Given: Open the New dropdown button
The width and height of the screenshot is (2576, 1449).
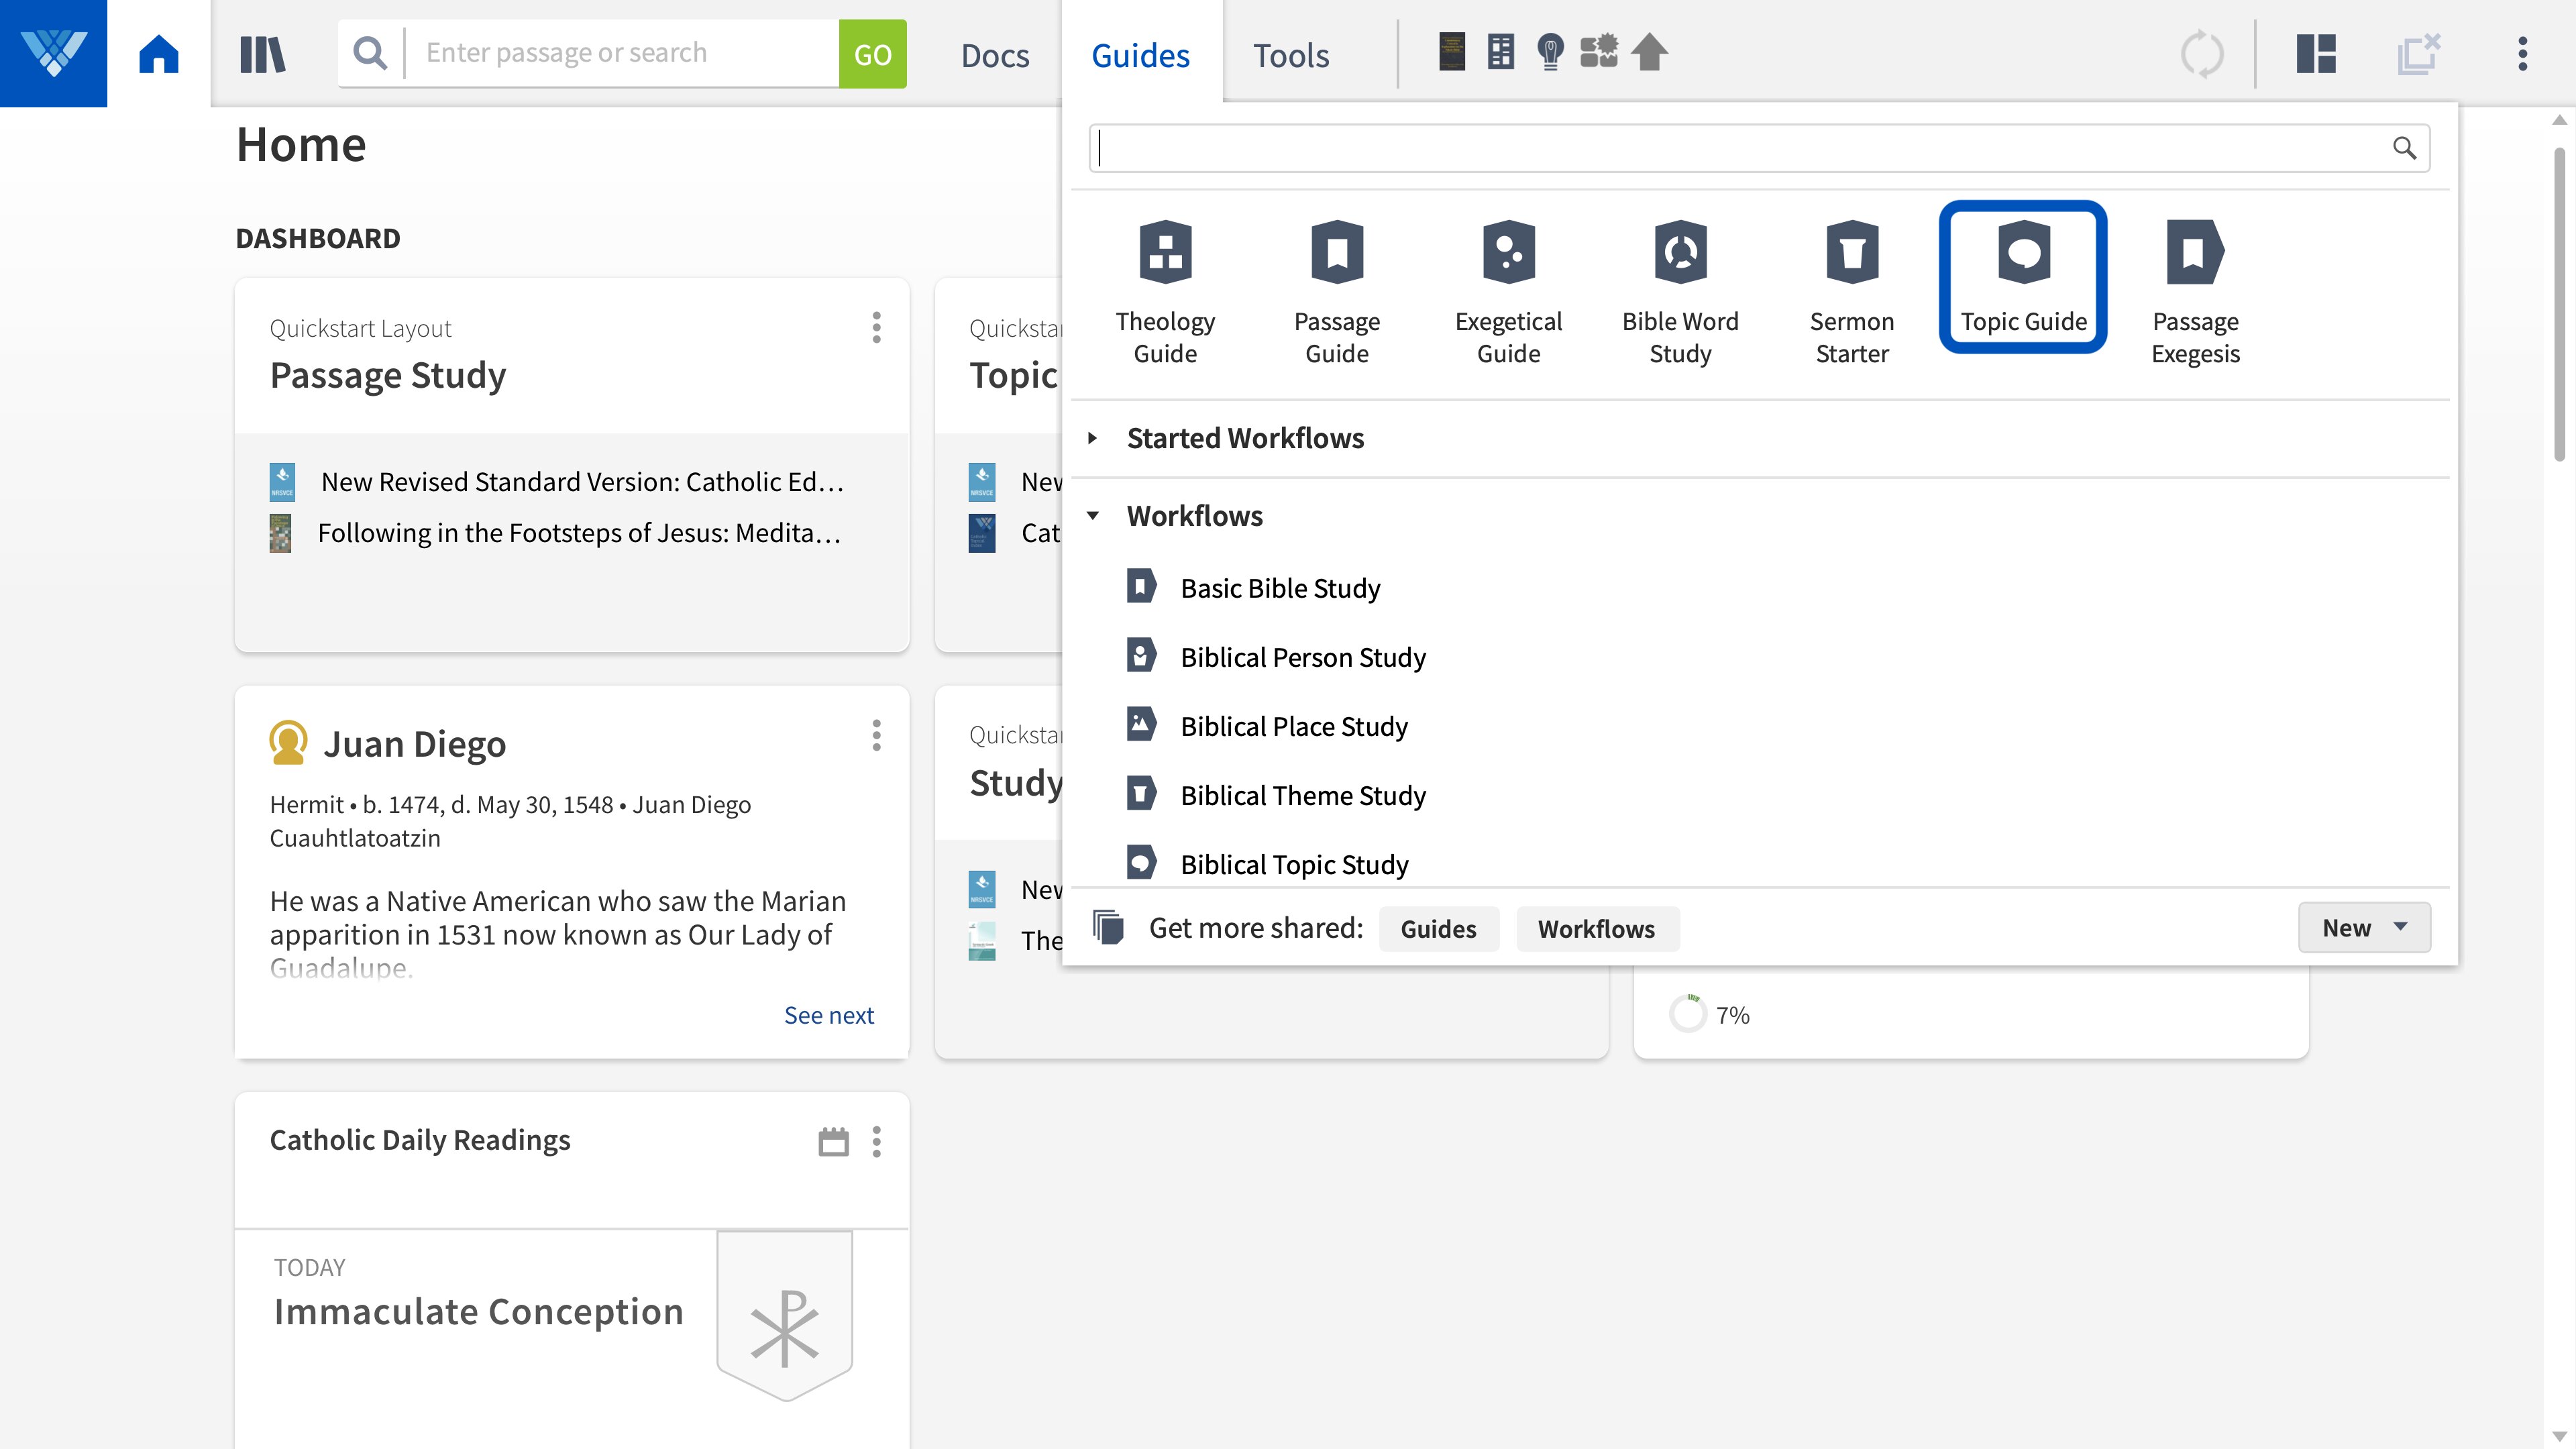Looking at the screenshot, I should tap(2364, 928).
